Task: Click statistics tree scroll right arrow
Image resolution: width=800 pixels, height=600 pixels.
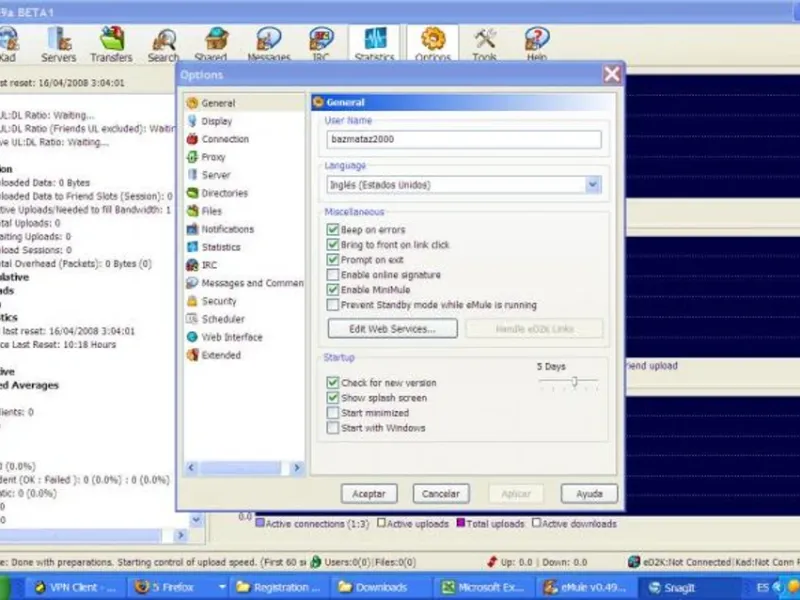Action: click(181, 535)
